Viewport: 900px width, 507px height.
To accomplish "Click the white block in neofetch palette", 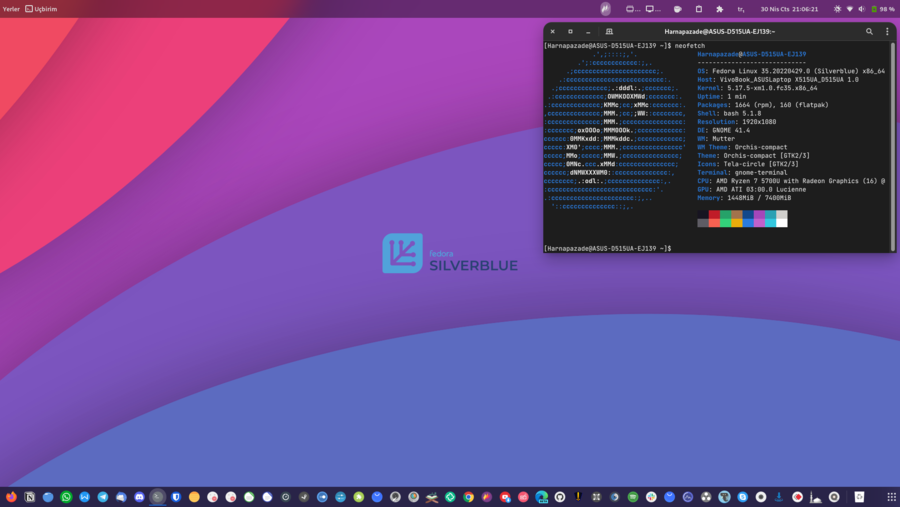I will [x=782, y=223].
